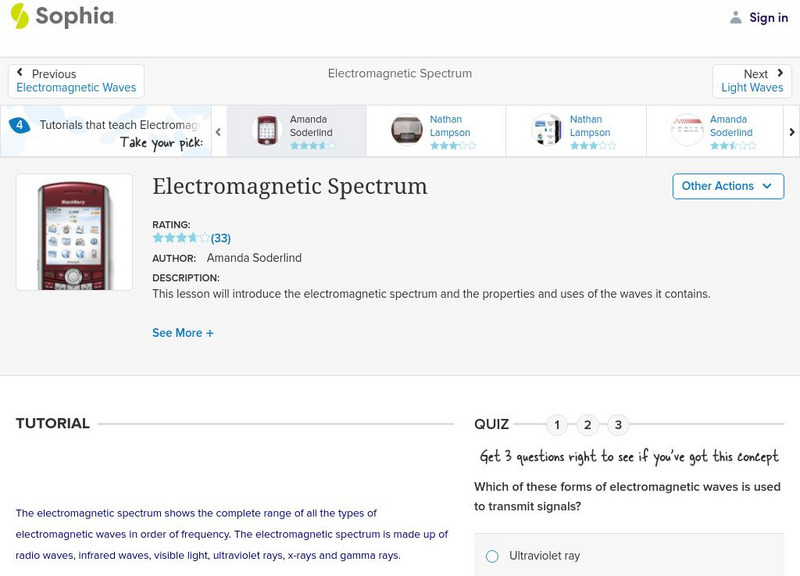
Task: Click the Sophia logo icon
Action: (x=19, y=16)
